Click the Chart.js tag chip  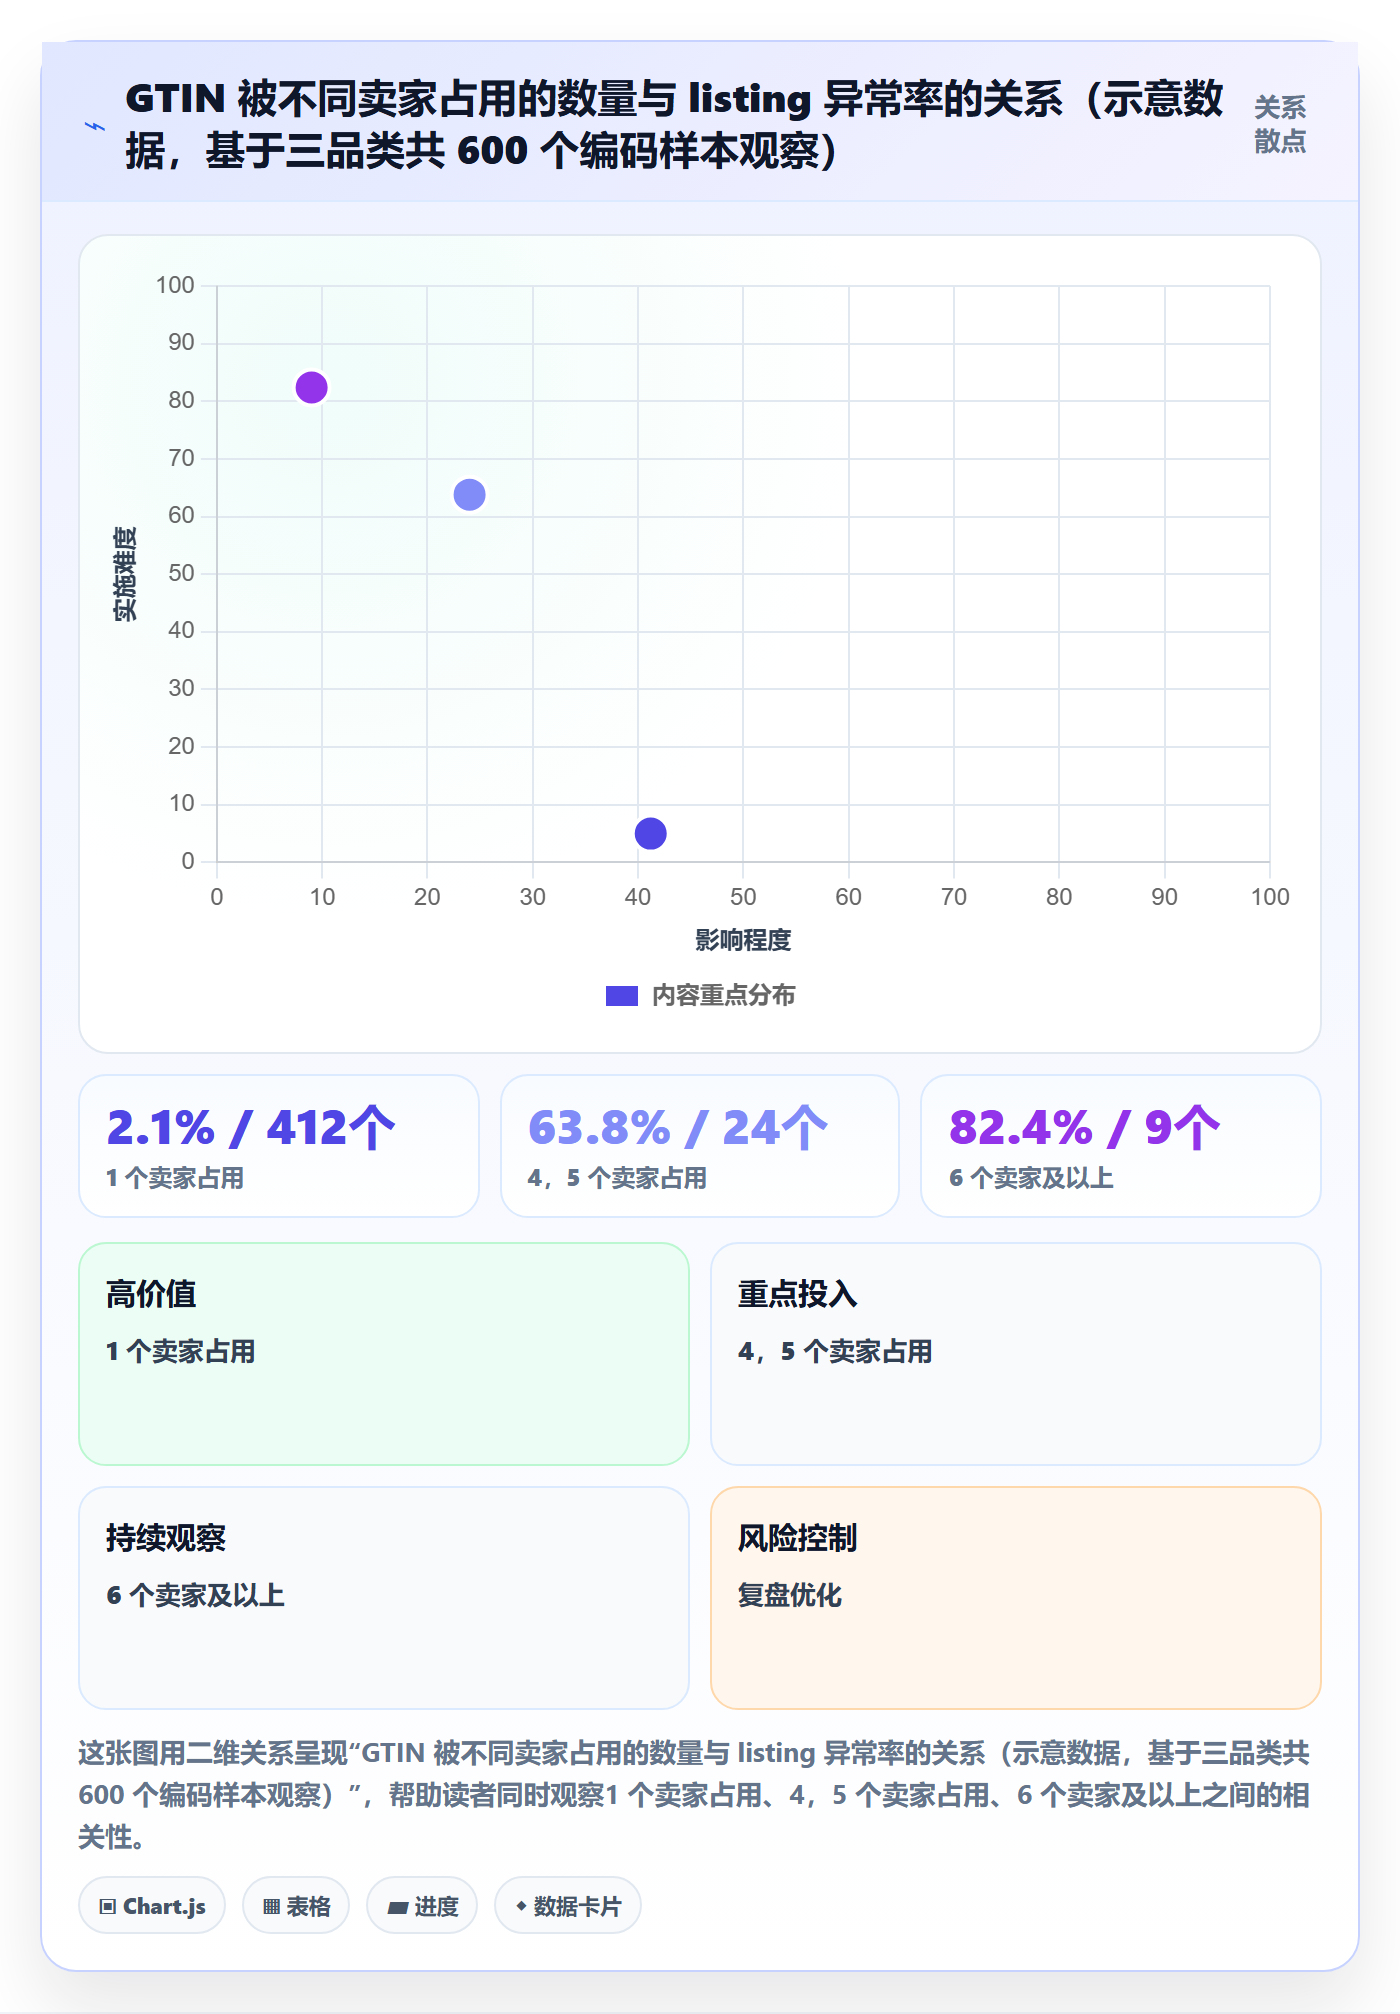[x=152, y=1906]
